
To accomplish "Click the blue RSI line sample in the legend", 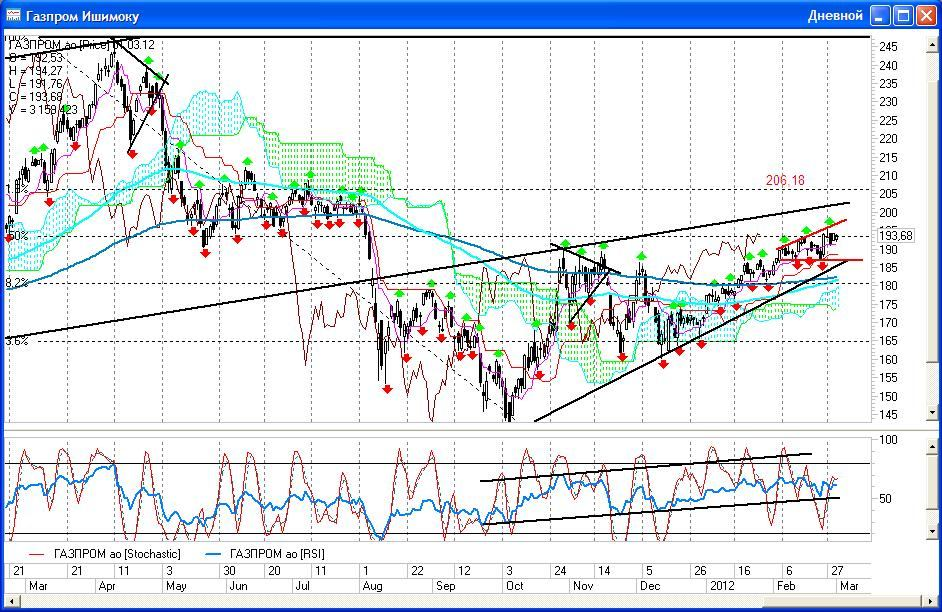I will pyautogui.click(x=214, y=554).
